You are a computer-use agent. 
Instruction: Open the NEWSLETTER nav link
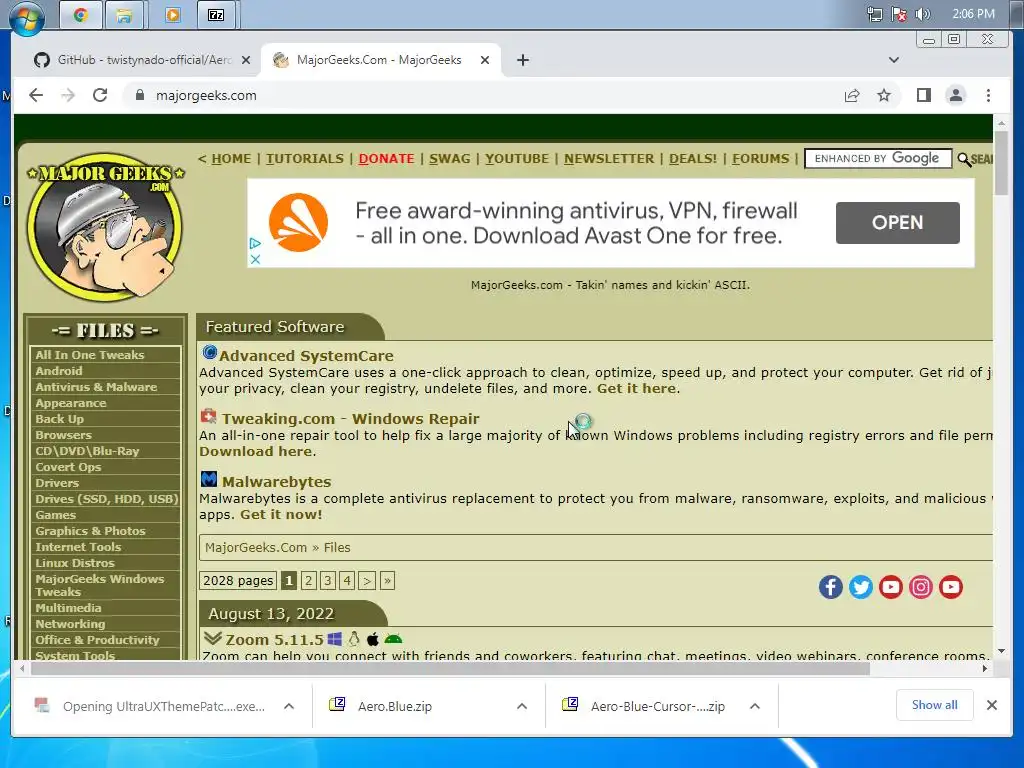coord(609,159)
